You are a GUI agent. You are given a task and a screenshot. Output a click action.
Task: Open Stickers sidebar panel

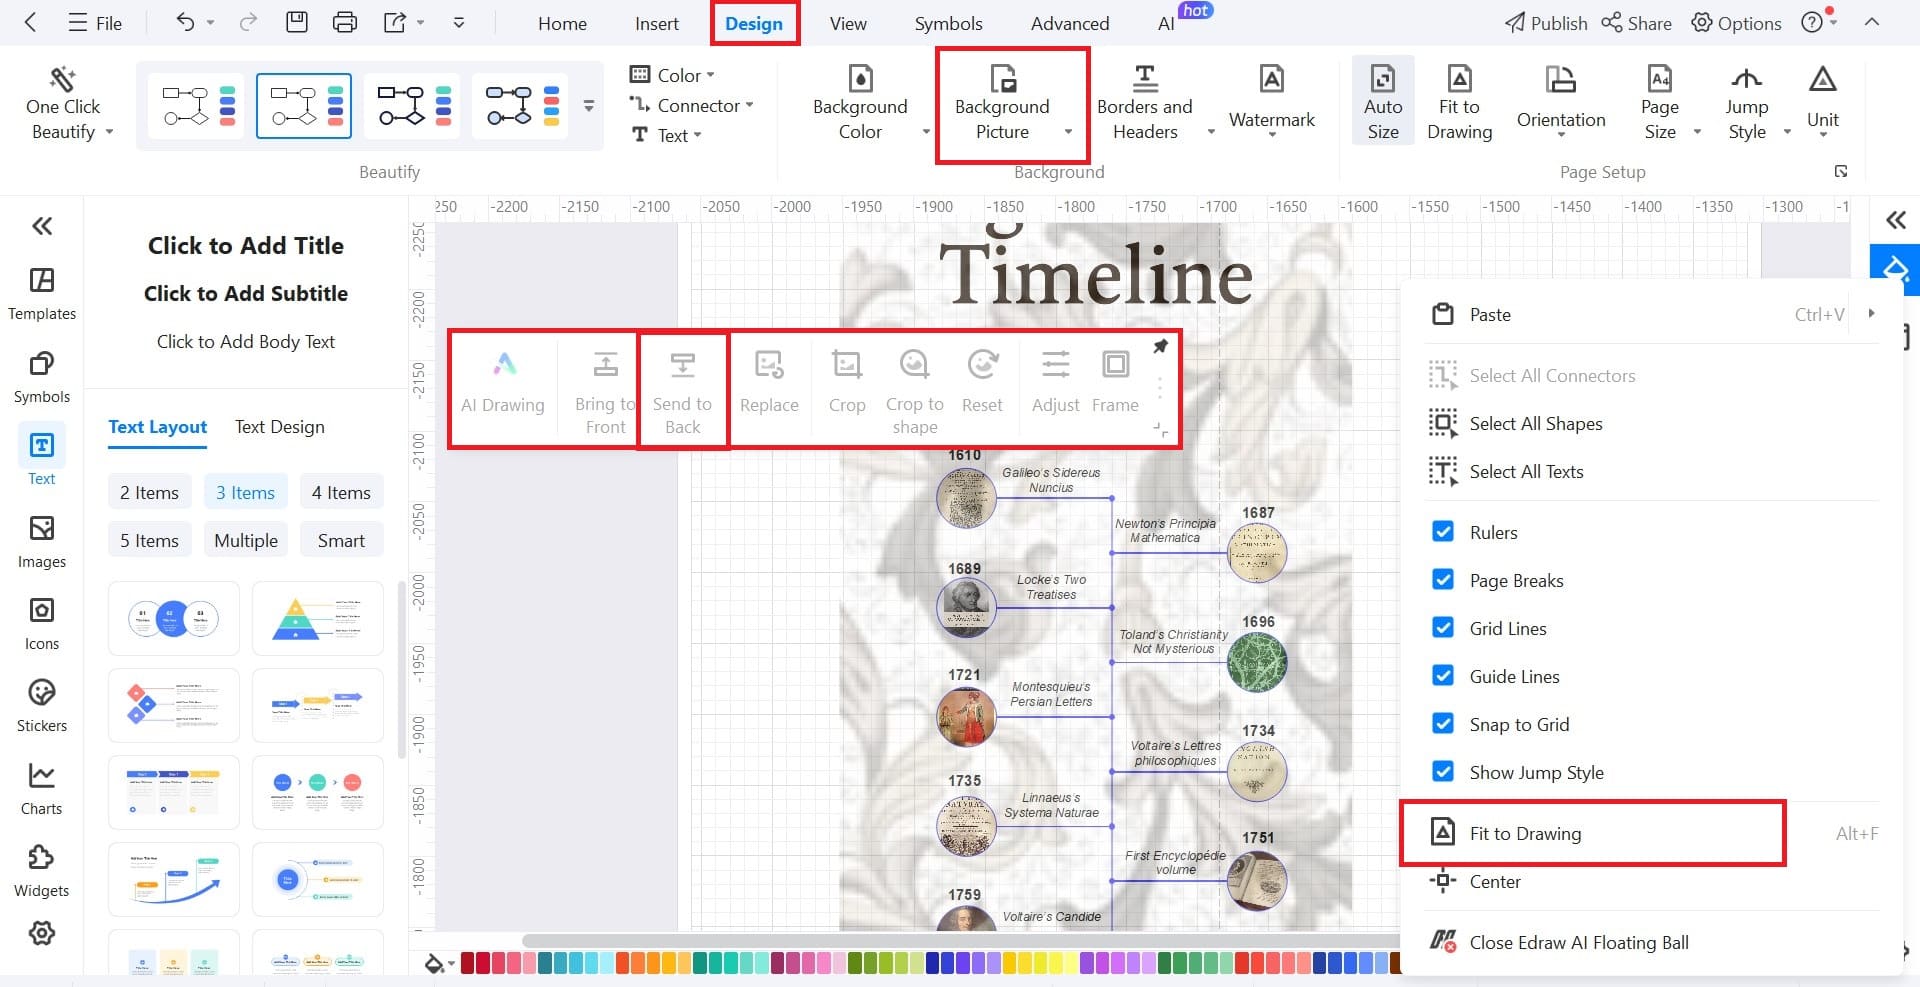coord(42,706)
